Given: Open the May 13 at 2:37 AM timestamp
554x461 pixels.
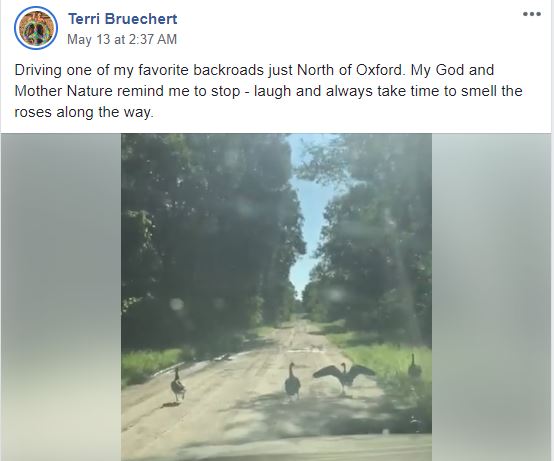Looking at the screenshot, I should tap(122, 39).
